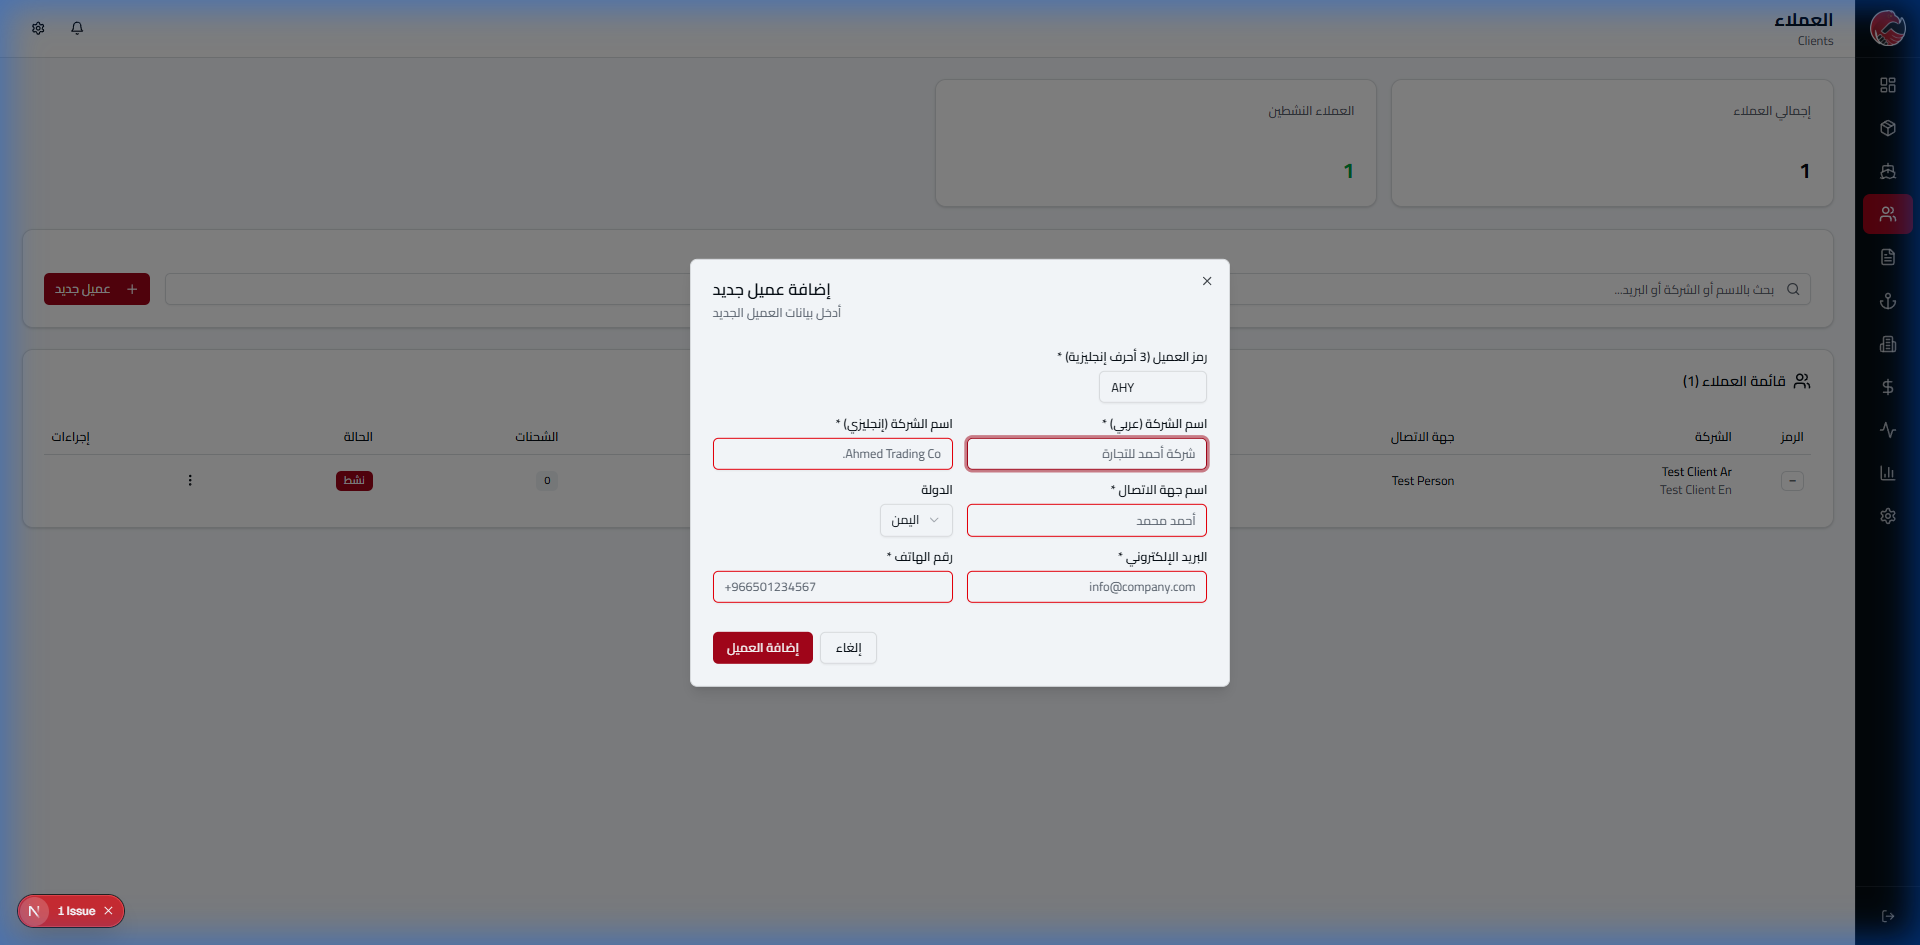Dismiss the 1 Issue badge
The image size is (1920, 945).
click(108, 911)
